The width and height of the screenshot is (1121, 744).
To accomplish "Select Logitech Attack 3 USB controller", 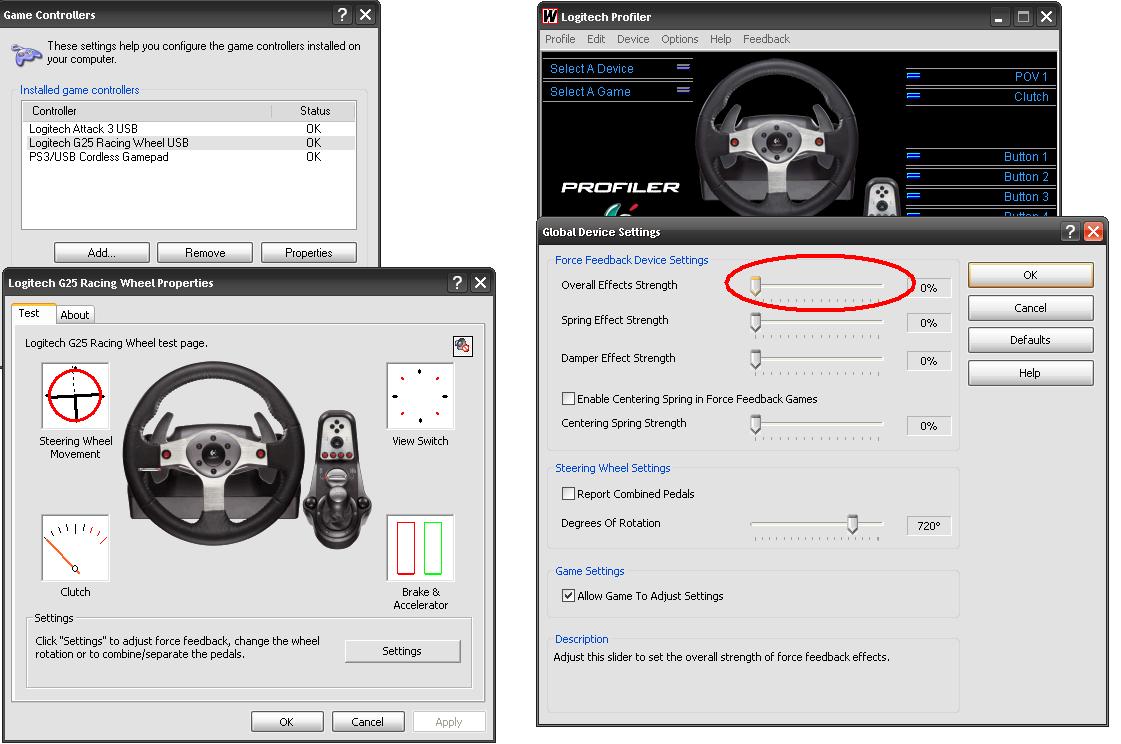I will [x=189, y=129].
